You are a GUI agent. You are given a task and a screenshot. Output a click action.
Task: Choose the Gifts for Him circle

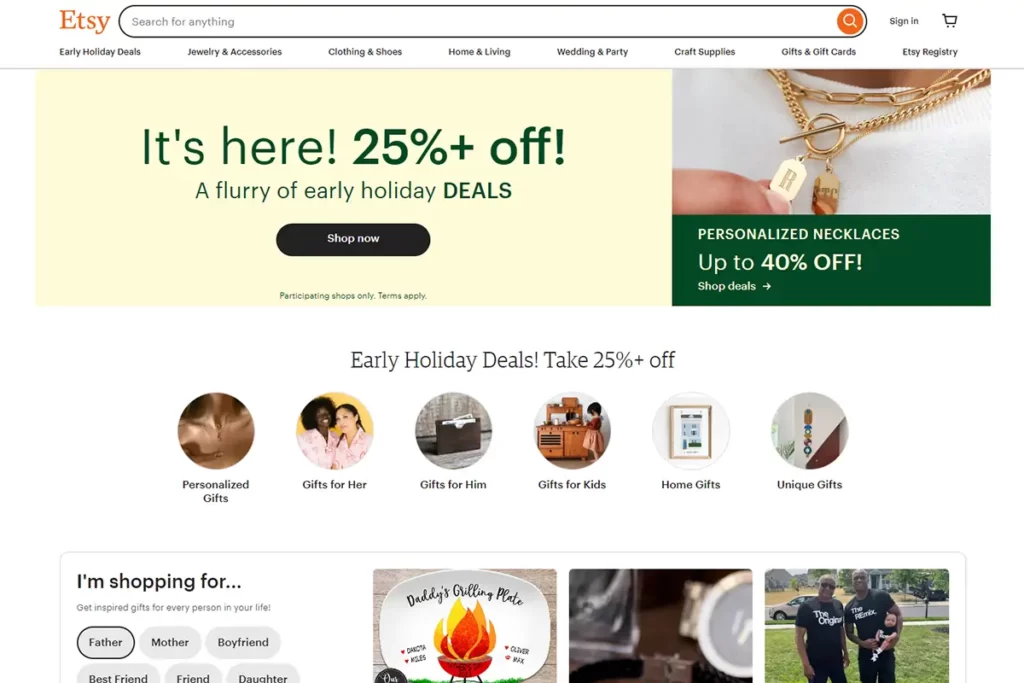453,430
